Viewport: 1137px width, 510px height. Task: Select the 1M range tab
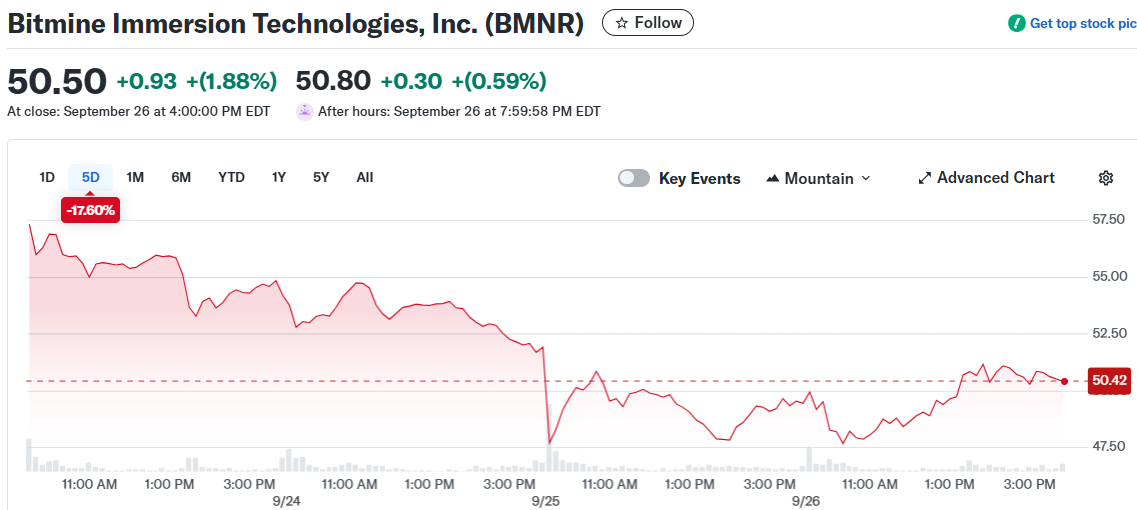click(x=135, y=177)
